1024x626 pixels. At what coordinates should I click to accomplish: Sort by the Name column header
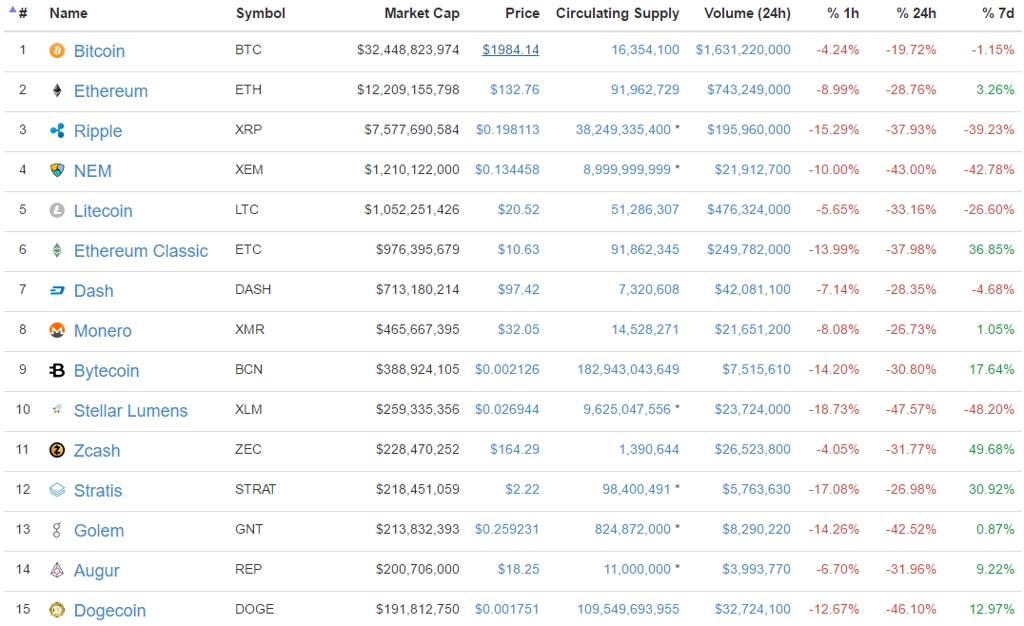coord(68,13)
